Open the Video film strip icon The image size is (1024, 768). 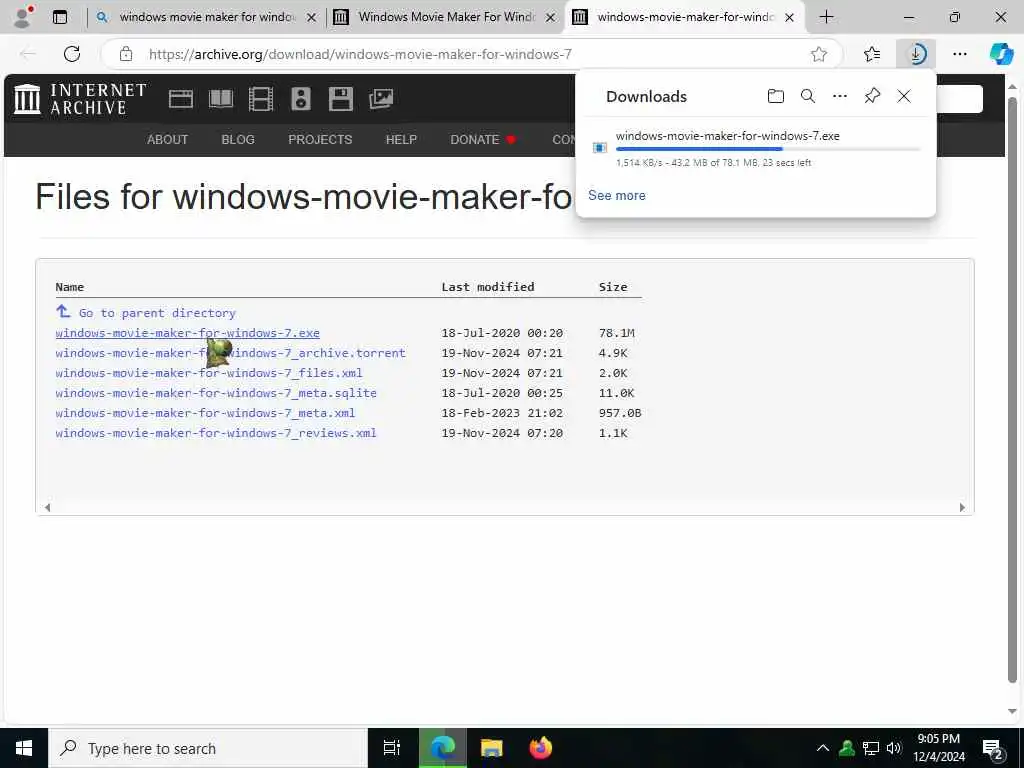[x=261, y=99]
